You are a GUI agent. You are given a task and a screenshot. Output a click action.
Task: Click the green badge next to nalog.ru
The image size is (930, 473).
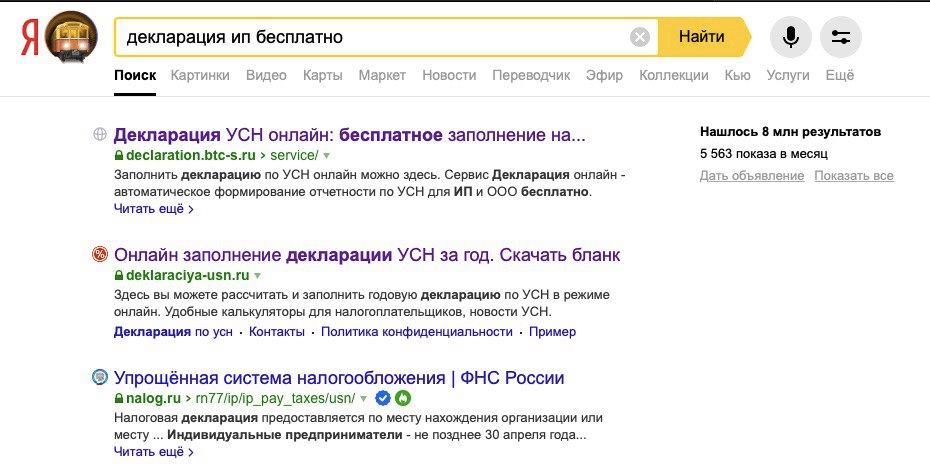(x=403, y=398)
